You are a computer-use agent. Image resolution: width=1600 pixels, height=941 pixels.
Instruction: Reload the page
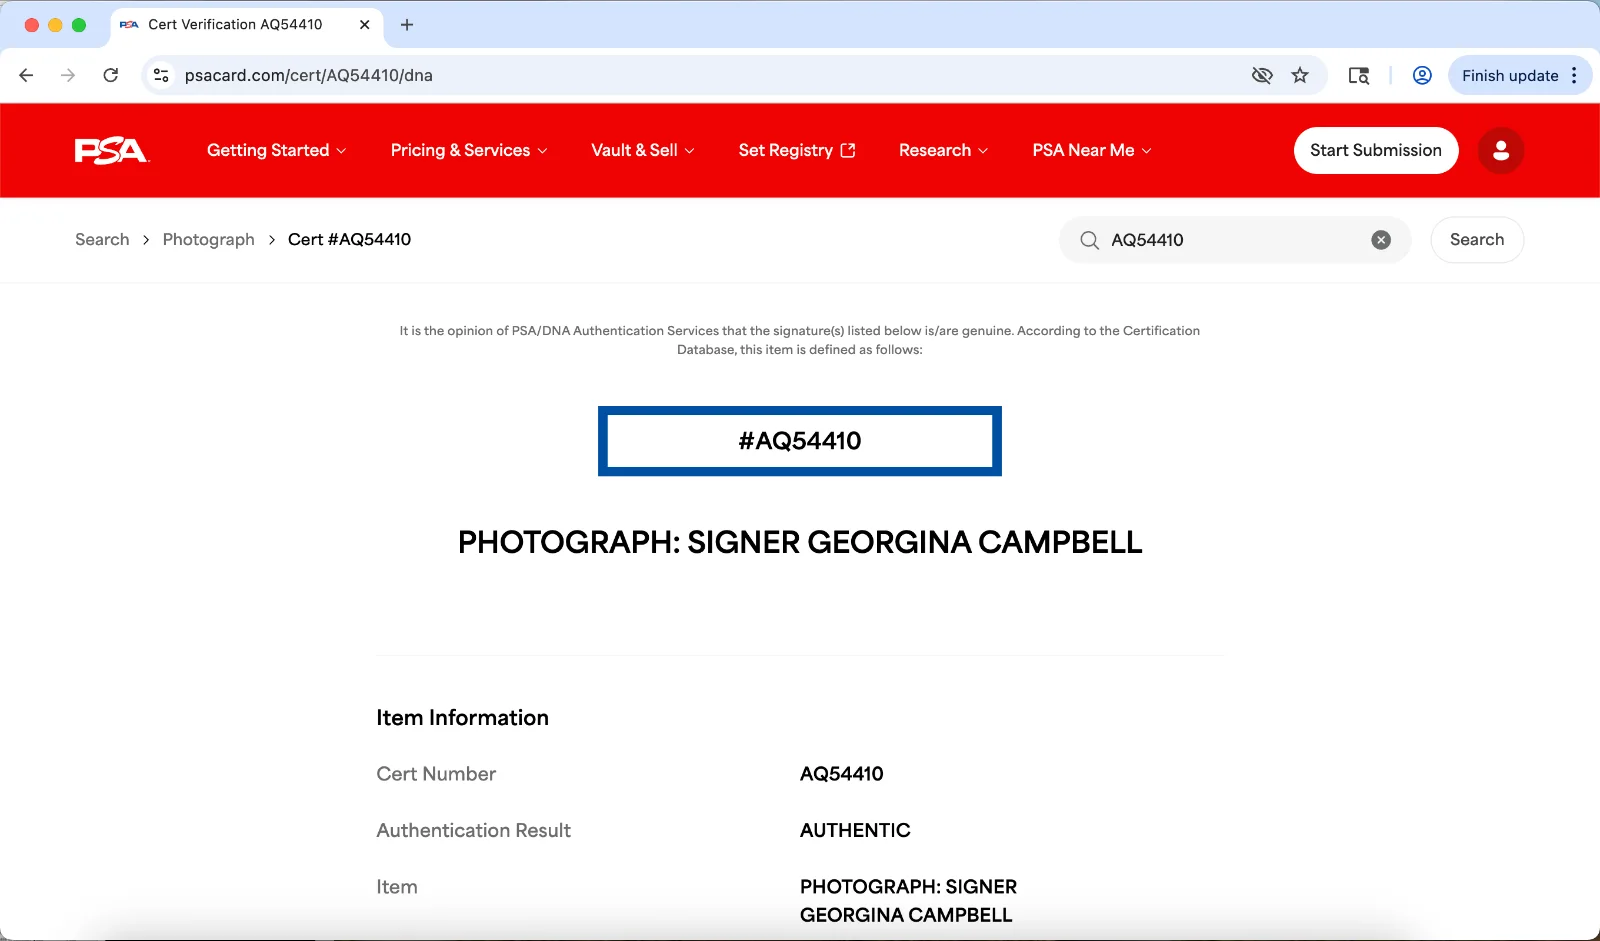tap(111, 75)
